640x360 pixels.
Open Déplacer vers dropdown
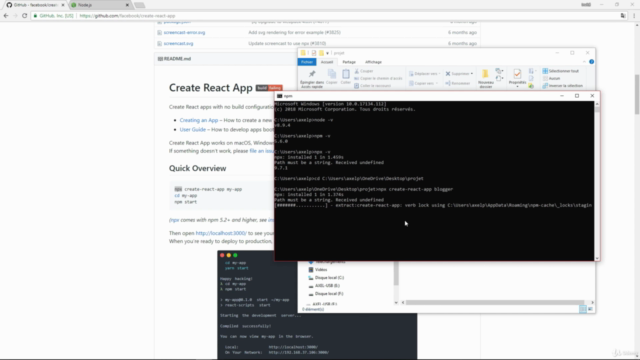tap(424, 74)
